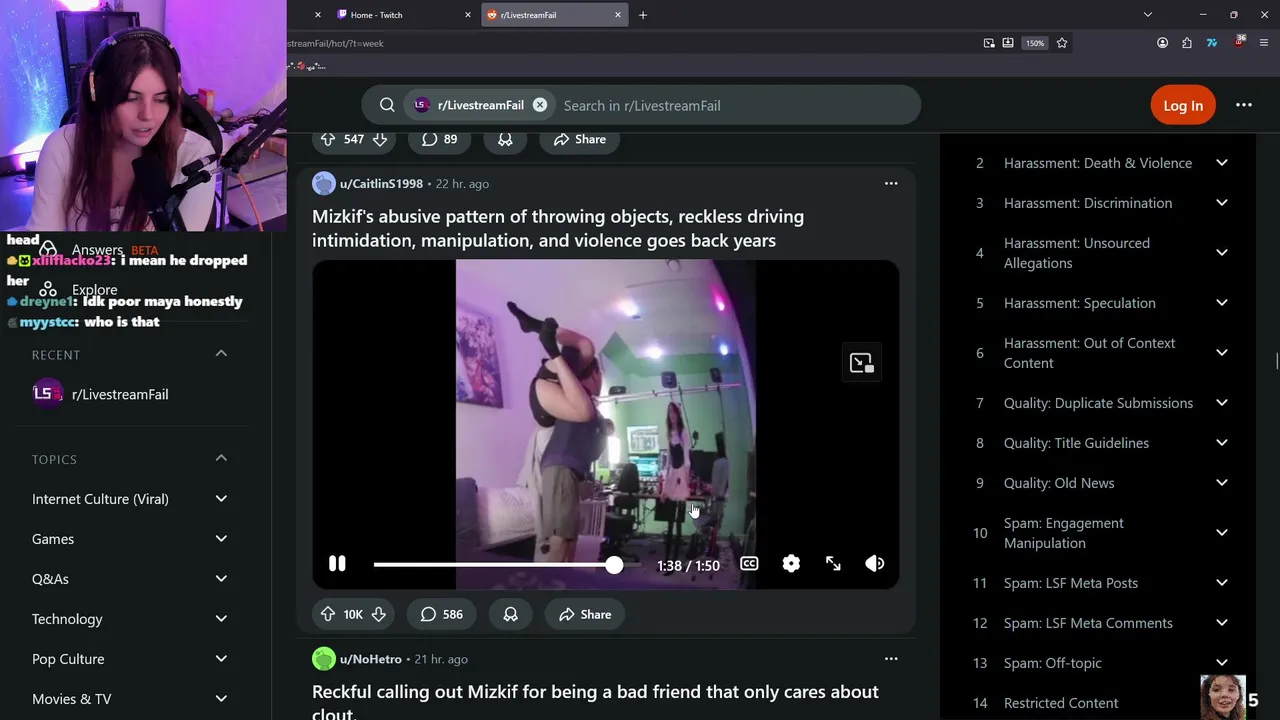Open the browser hamburger application menu
This screenshot has width=1280, height=720.
(1265, 43)
